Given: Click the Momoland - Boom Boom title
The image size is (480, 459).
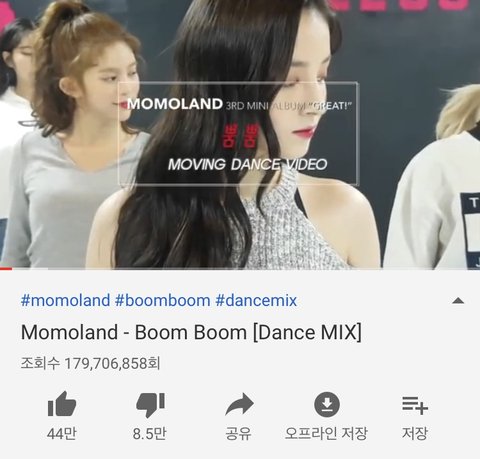Looking at the screenshot, I should (x=191, y=332).
